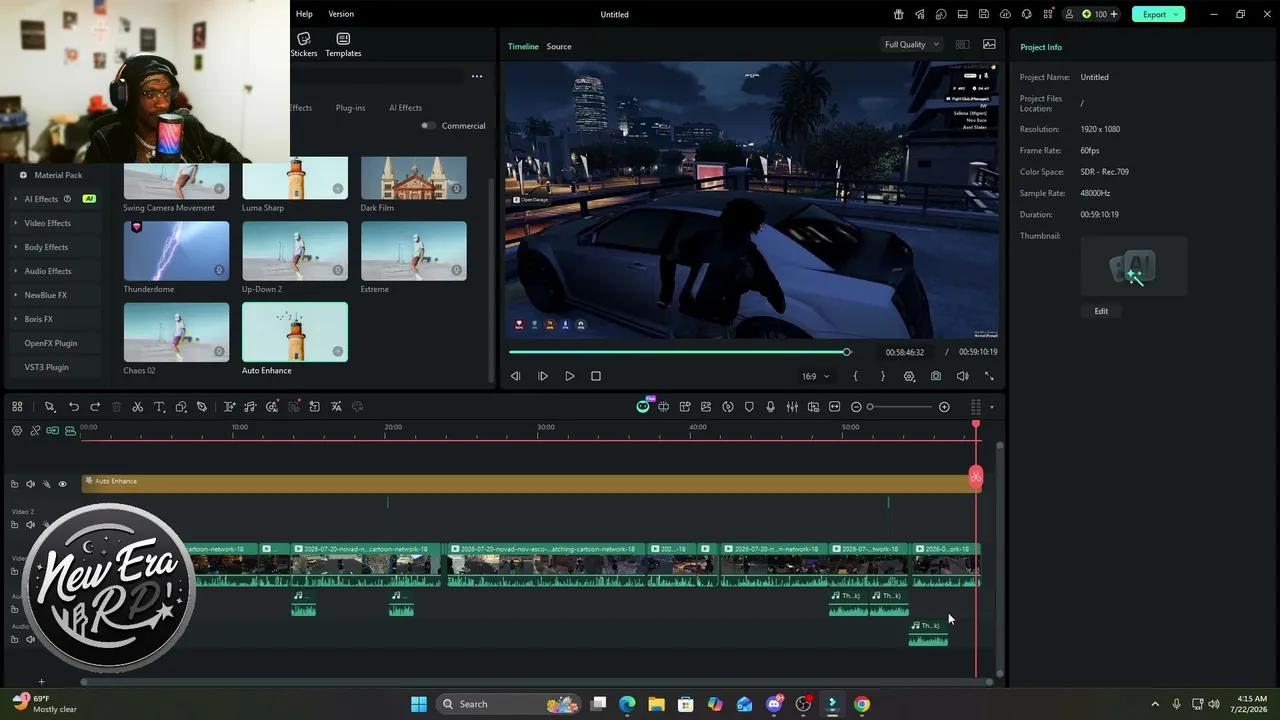Take a snapshot with the camera icon
The height and width of the screenshot is (720, 1280).
point(936,376)
